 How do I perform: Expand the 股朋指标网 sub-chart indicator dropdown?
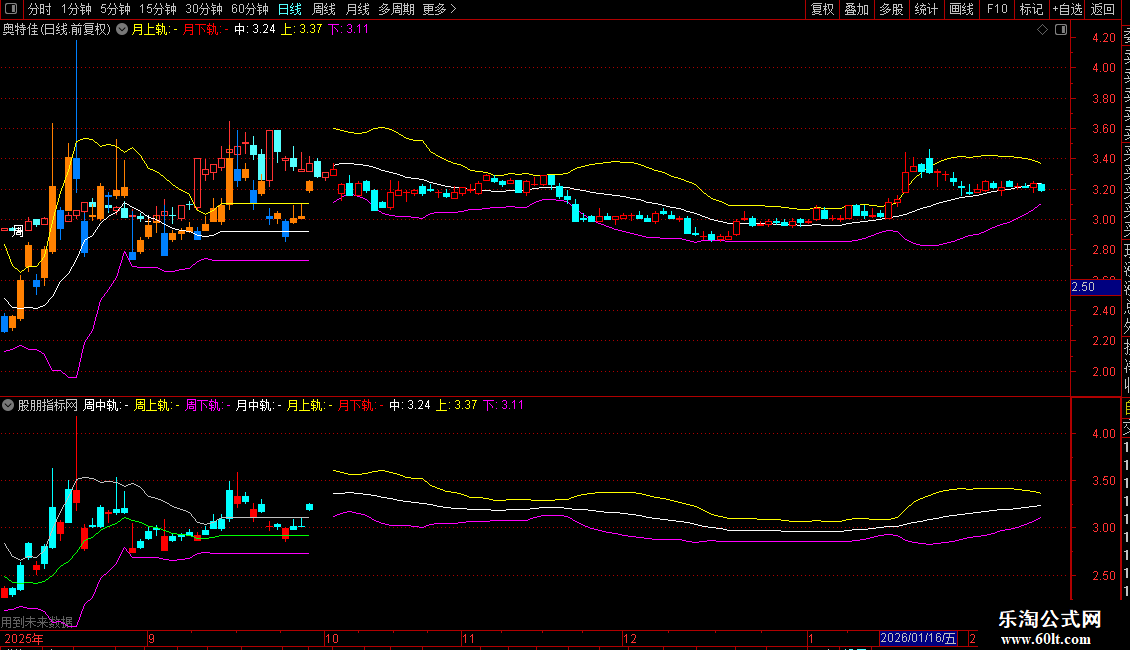(x=8, y=406)
